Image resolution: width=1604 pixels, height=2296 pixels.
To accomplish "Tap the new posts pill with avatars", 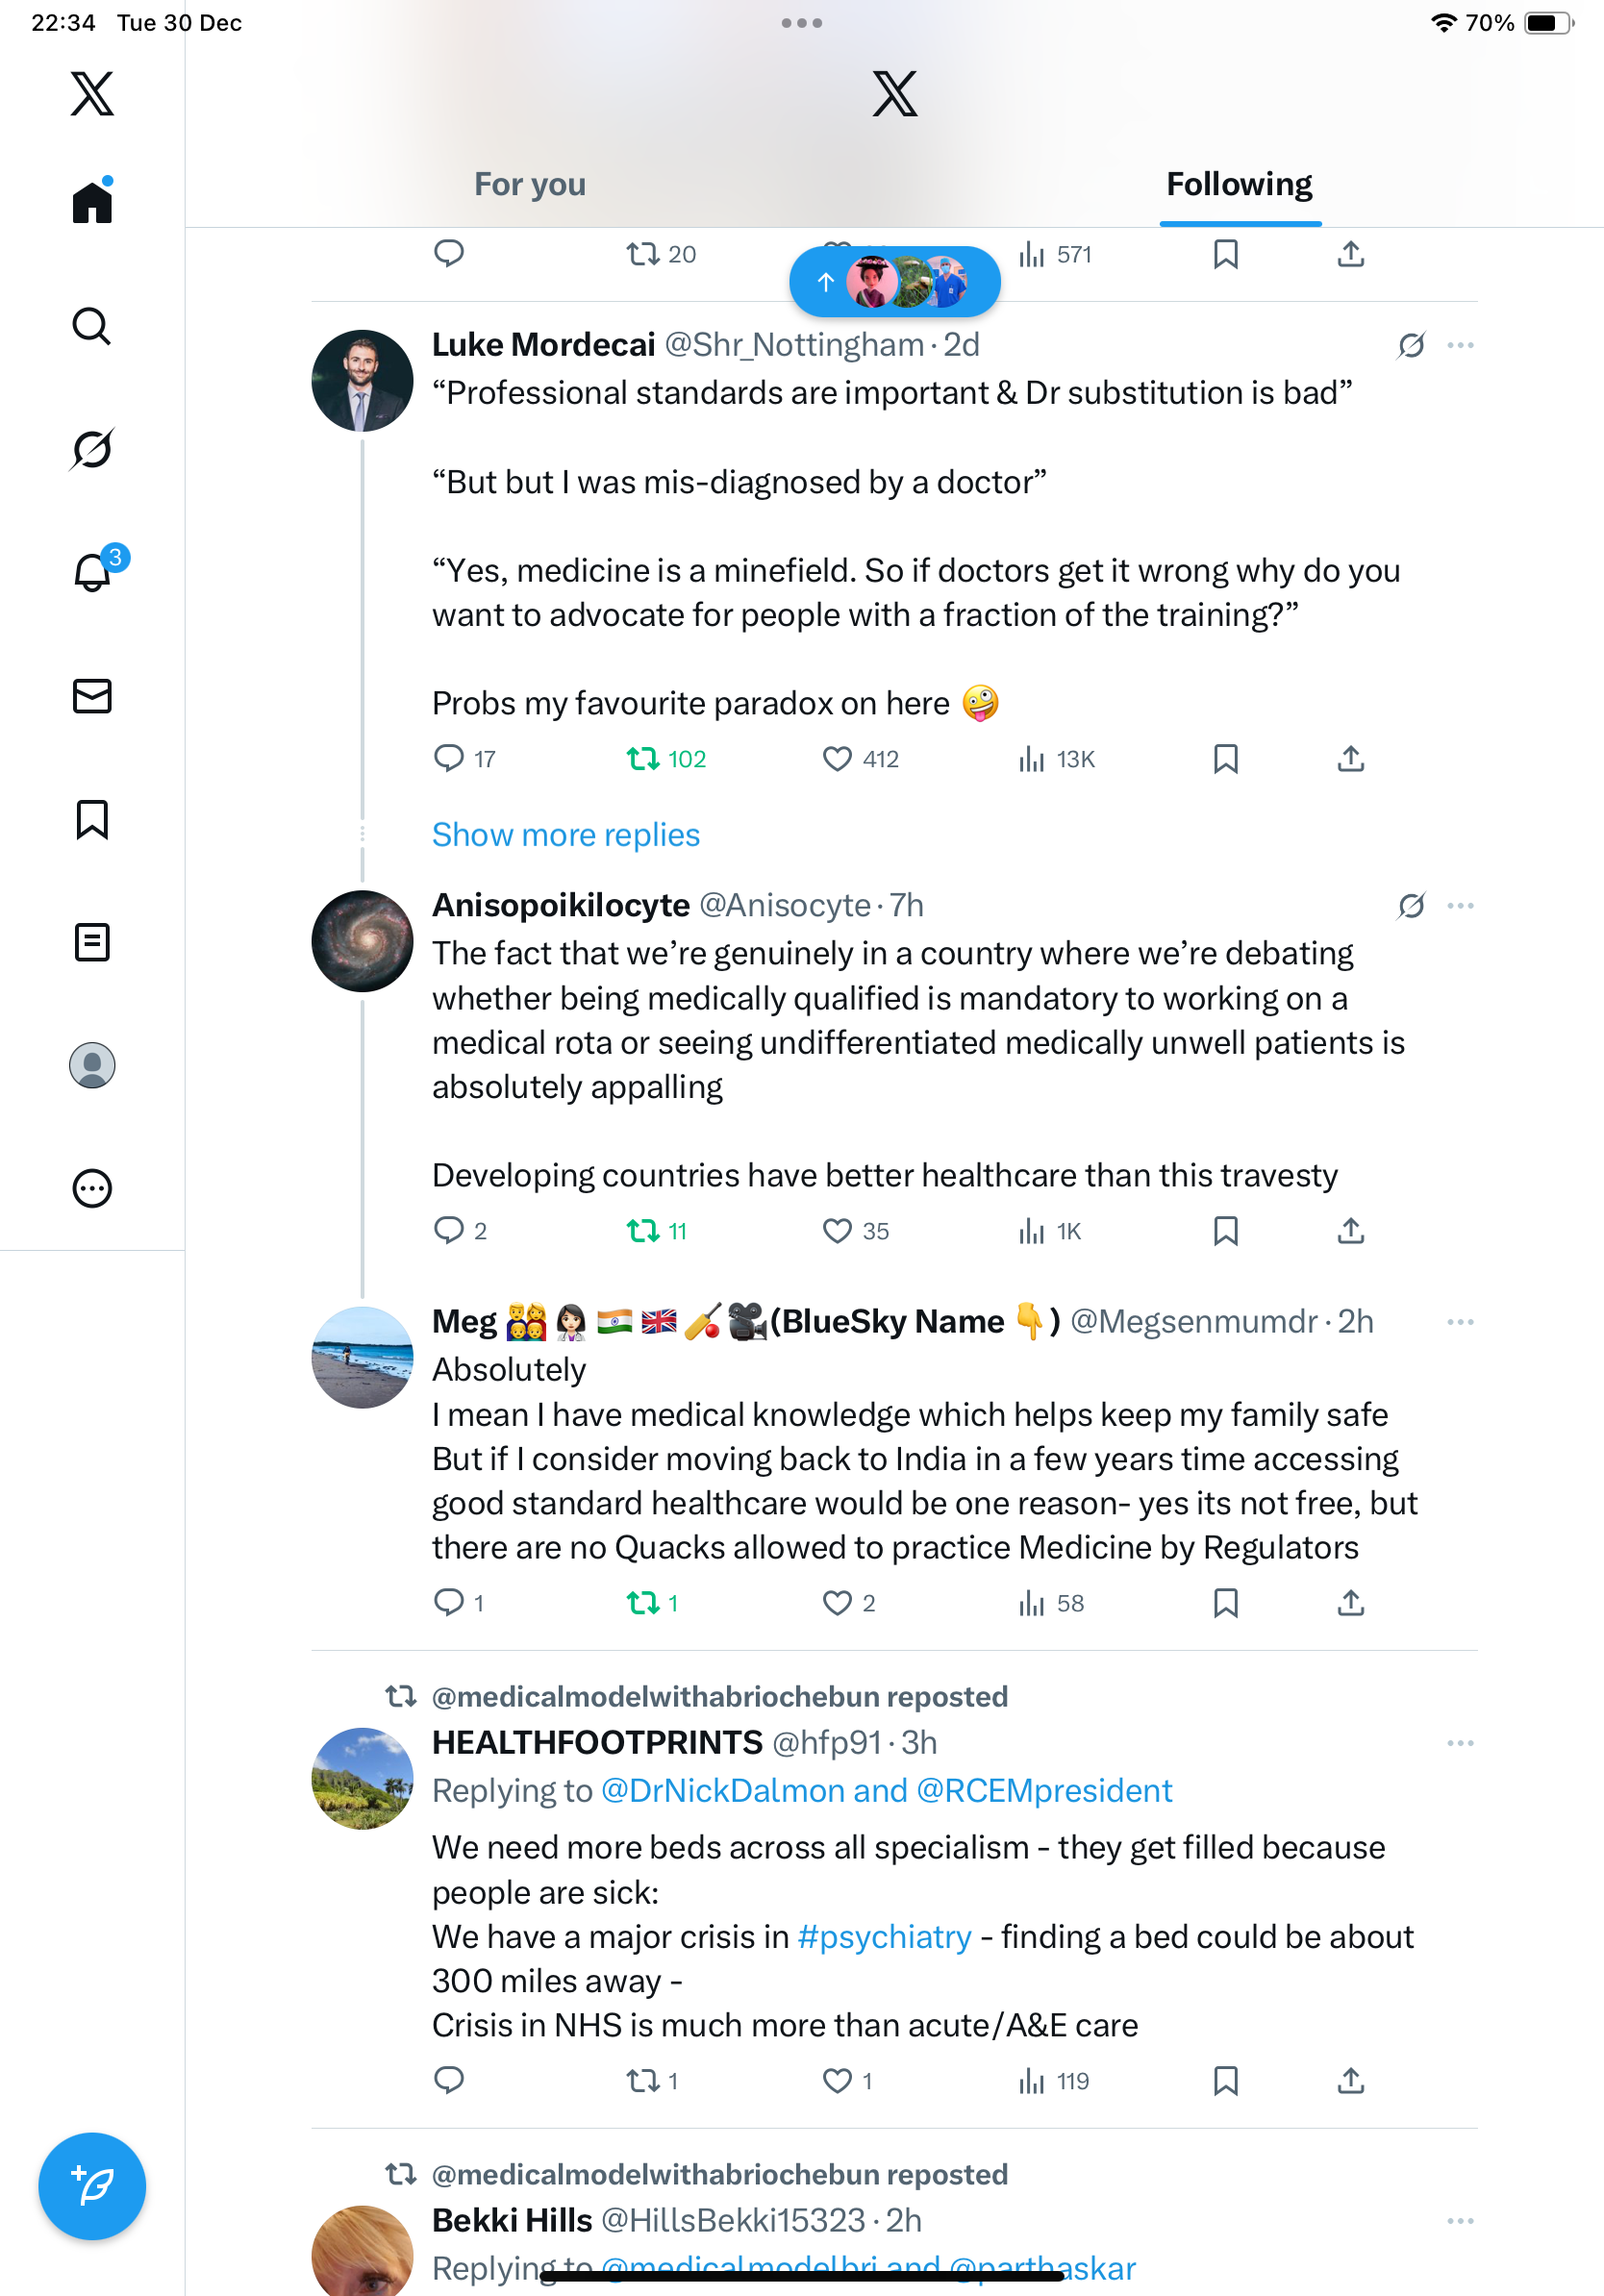I will coord(894,283).
